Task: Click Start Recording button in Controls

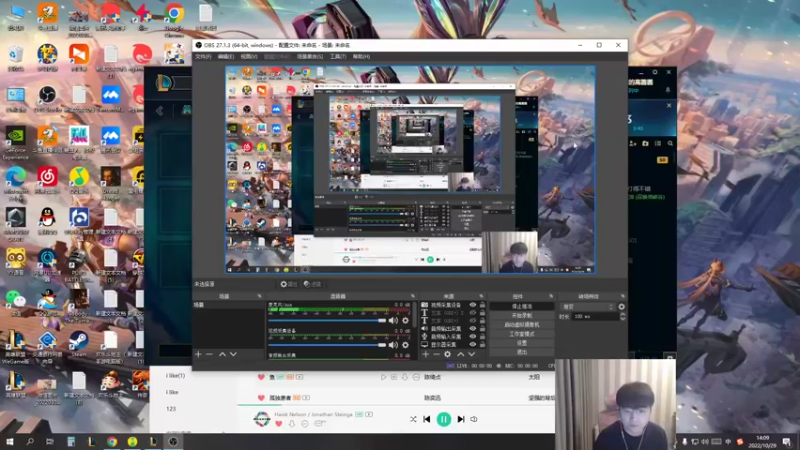Action: tap(521, 316)
